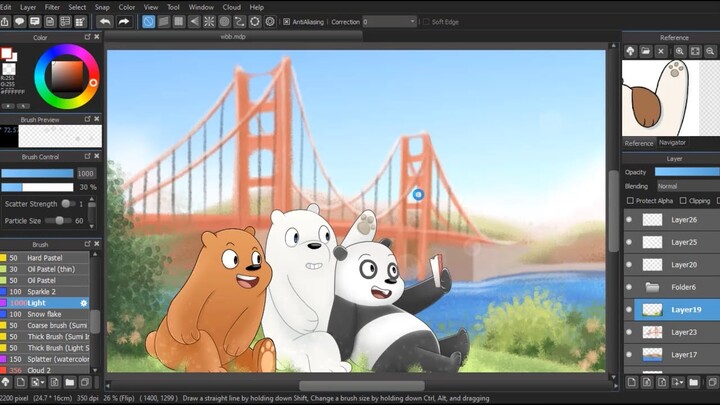Create new layer folder in Layer panel
This screenshot has width=720, height=405.
pyautogui.click(x=693, y=382)
